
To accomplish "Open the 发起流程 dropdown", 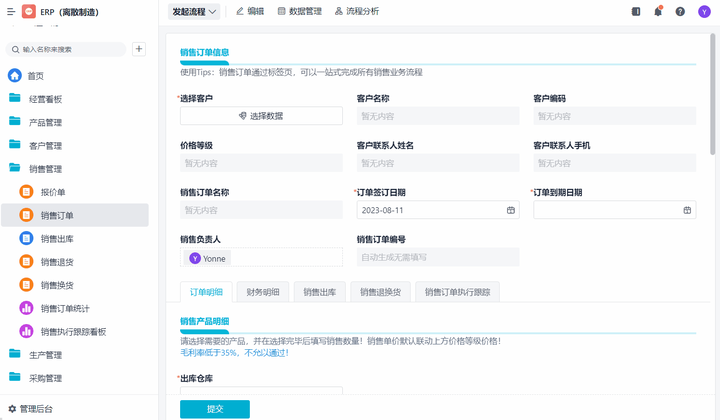I will (194, 12).
